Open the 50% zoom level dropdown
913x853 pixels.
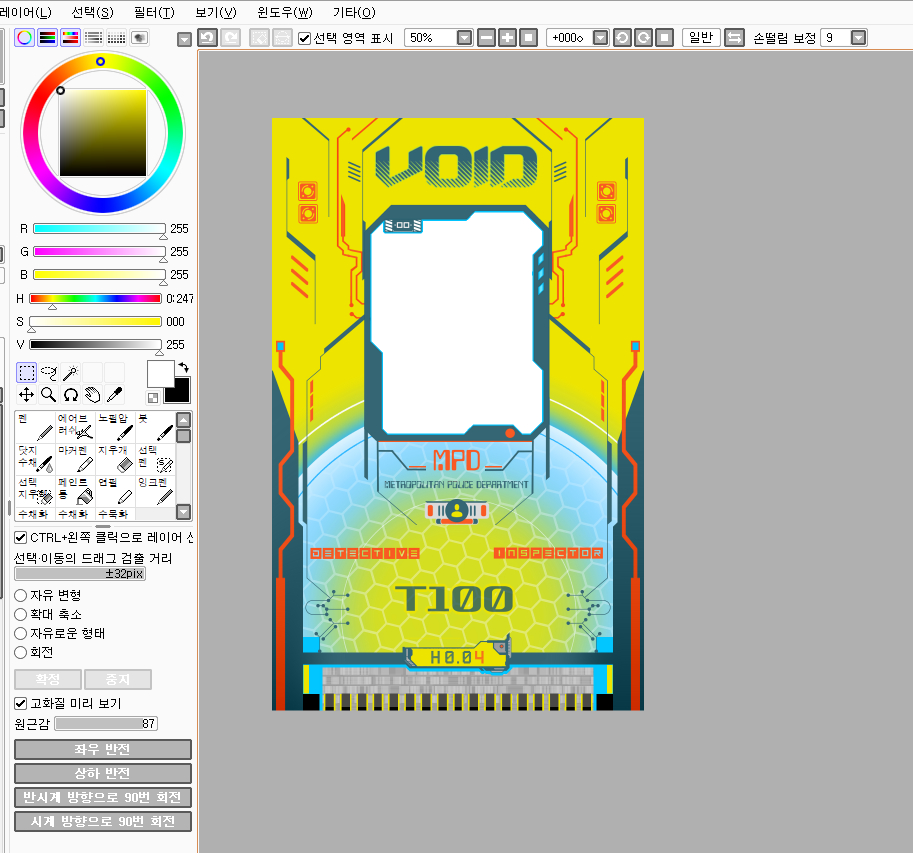click(464, 37)
